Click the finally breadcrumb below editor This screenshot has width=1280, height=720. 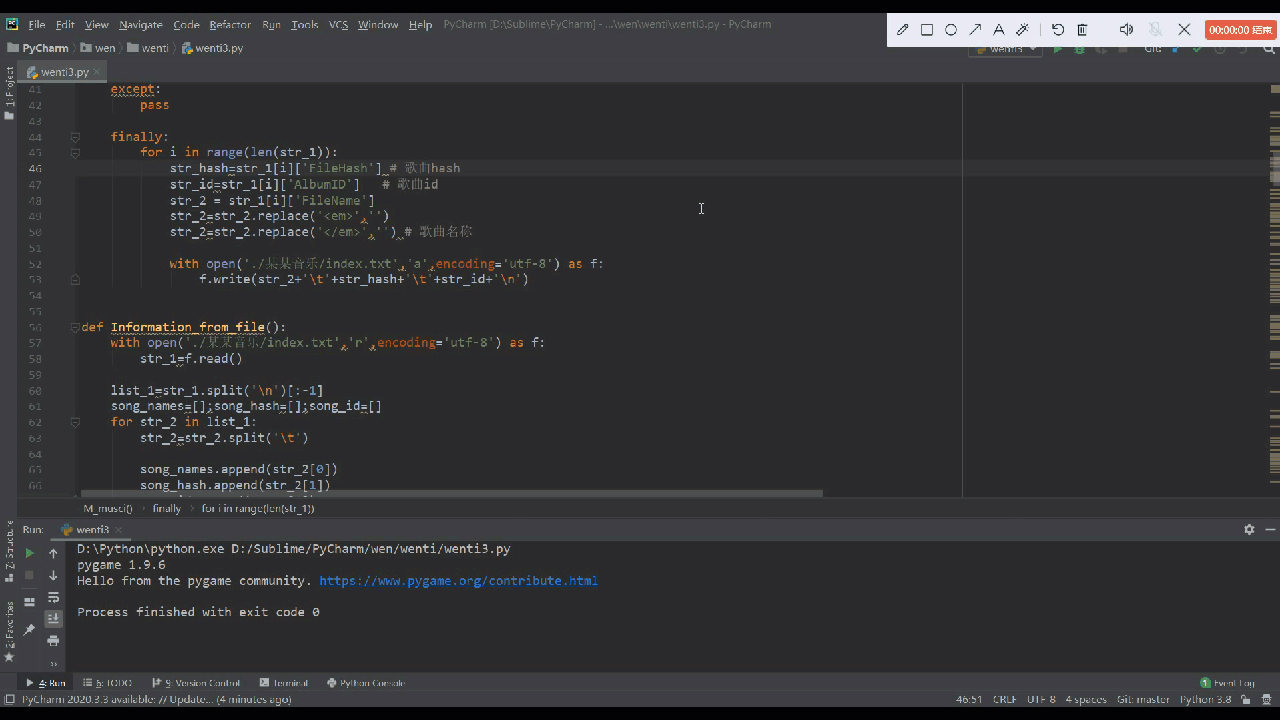(x=167, y=508)
